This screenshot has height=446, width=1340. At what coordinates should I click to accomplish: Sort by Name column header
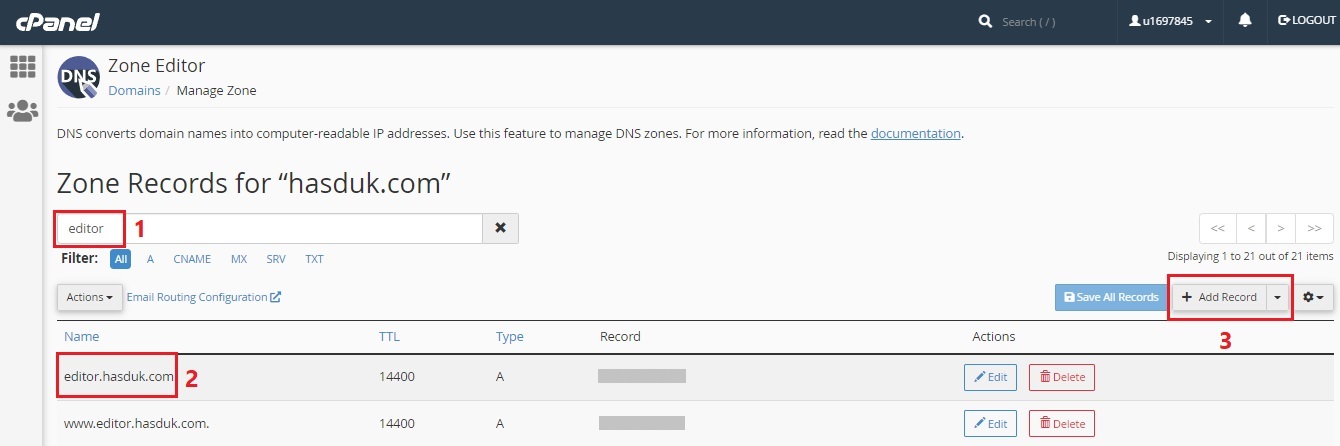click(x=82, y=337)
